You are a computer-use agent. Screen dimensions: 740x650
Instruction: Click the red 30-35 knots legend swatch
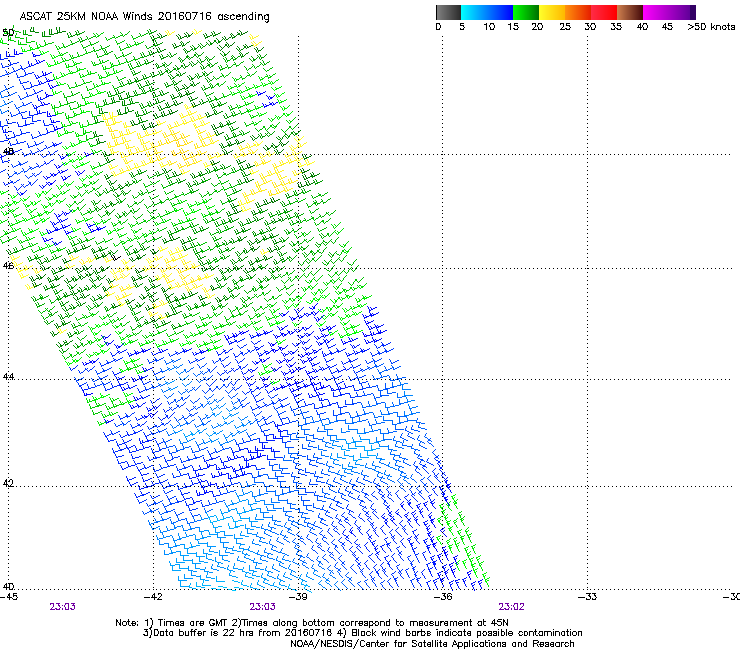(x=604, y=12)
